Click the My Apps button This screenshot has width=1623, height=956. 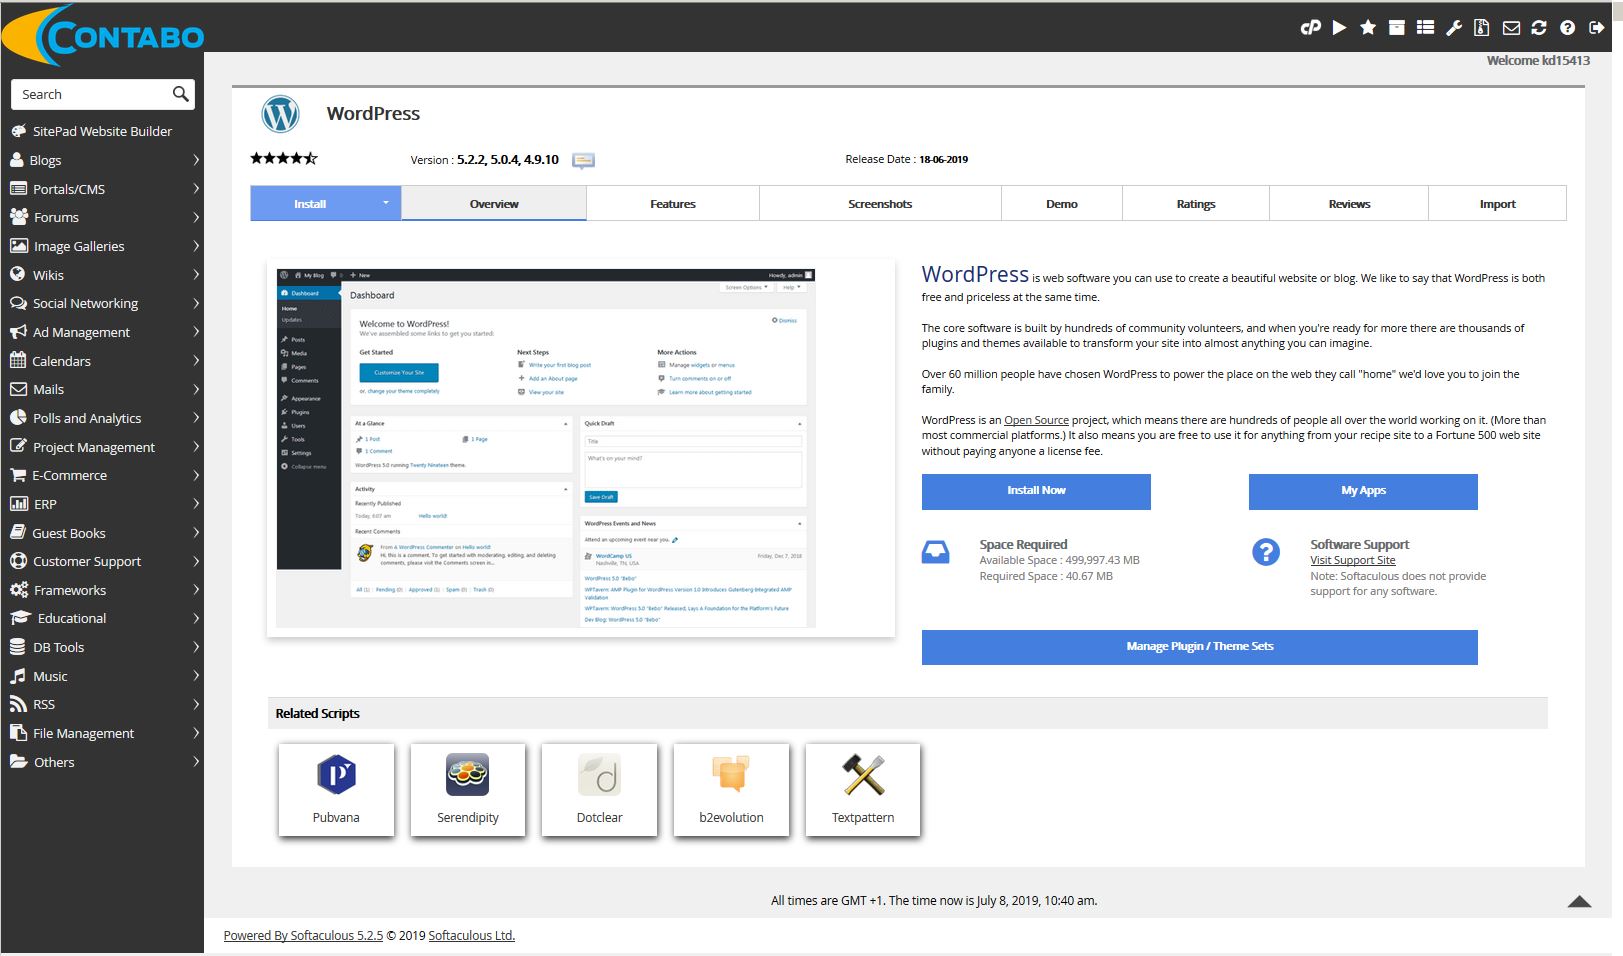1363,491
